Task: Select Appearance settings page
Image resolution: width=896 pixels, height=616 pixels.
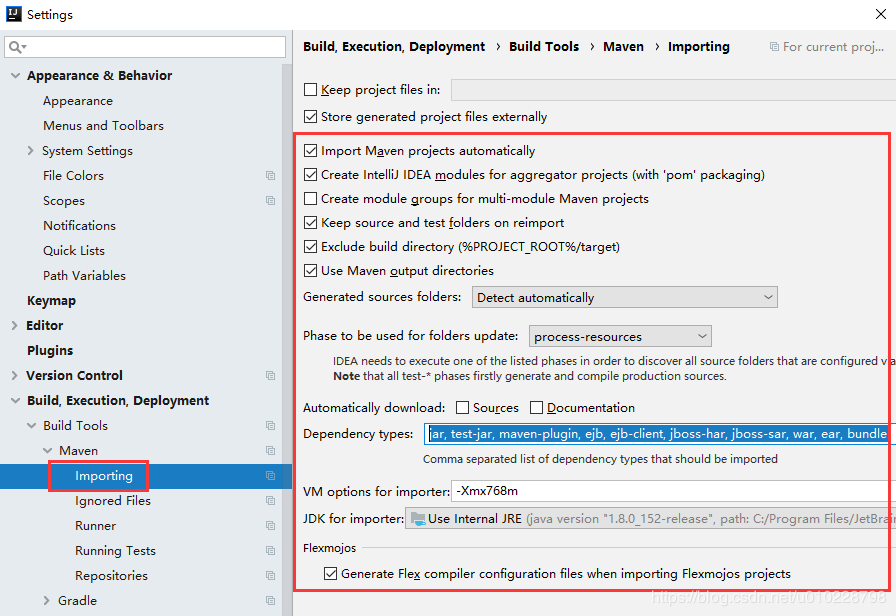Action: click(x=78, y=101)
